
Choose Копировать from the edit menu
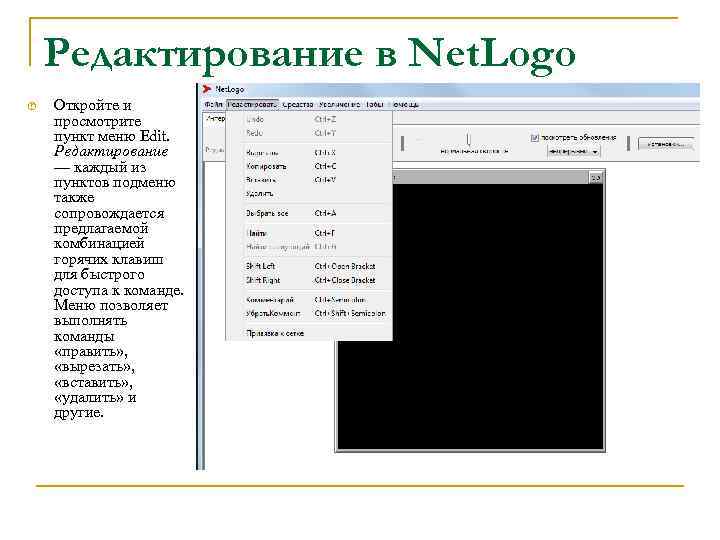click(309, 166)
